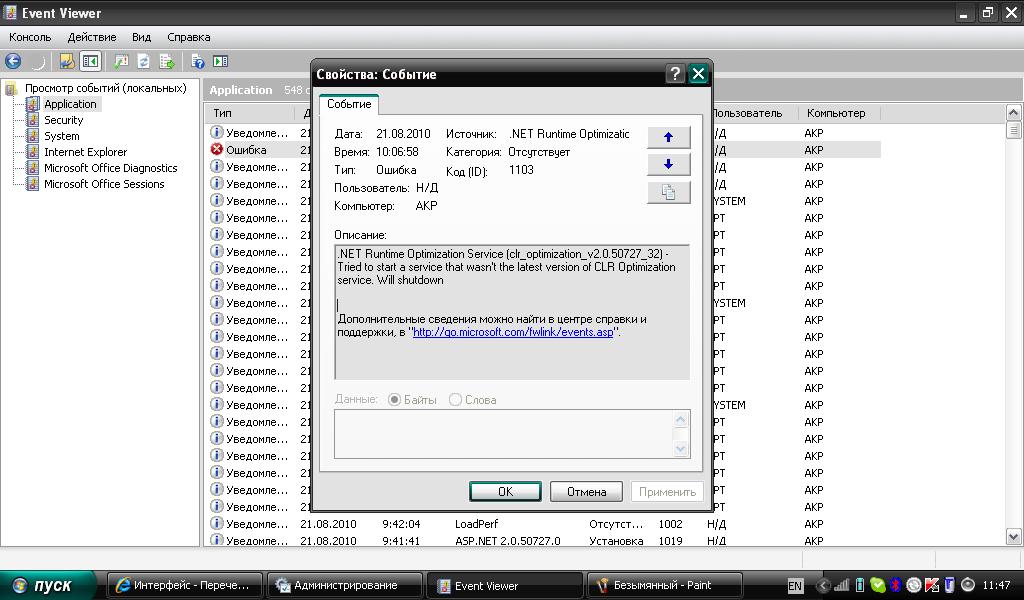1024x600 pixels.
Task: Select Microsoft Office Diagnostics log
Action: point(110,168)
